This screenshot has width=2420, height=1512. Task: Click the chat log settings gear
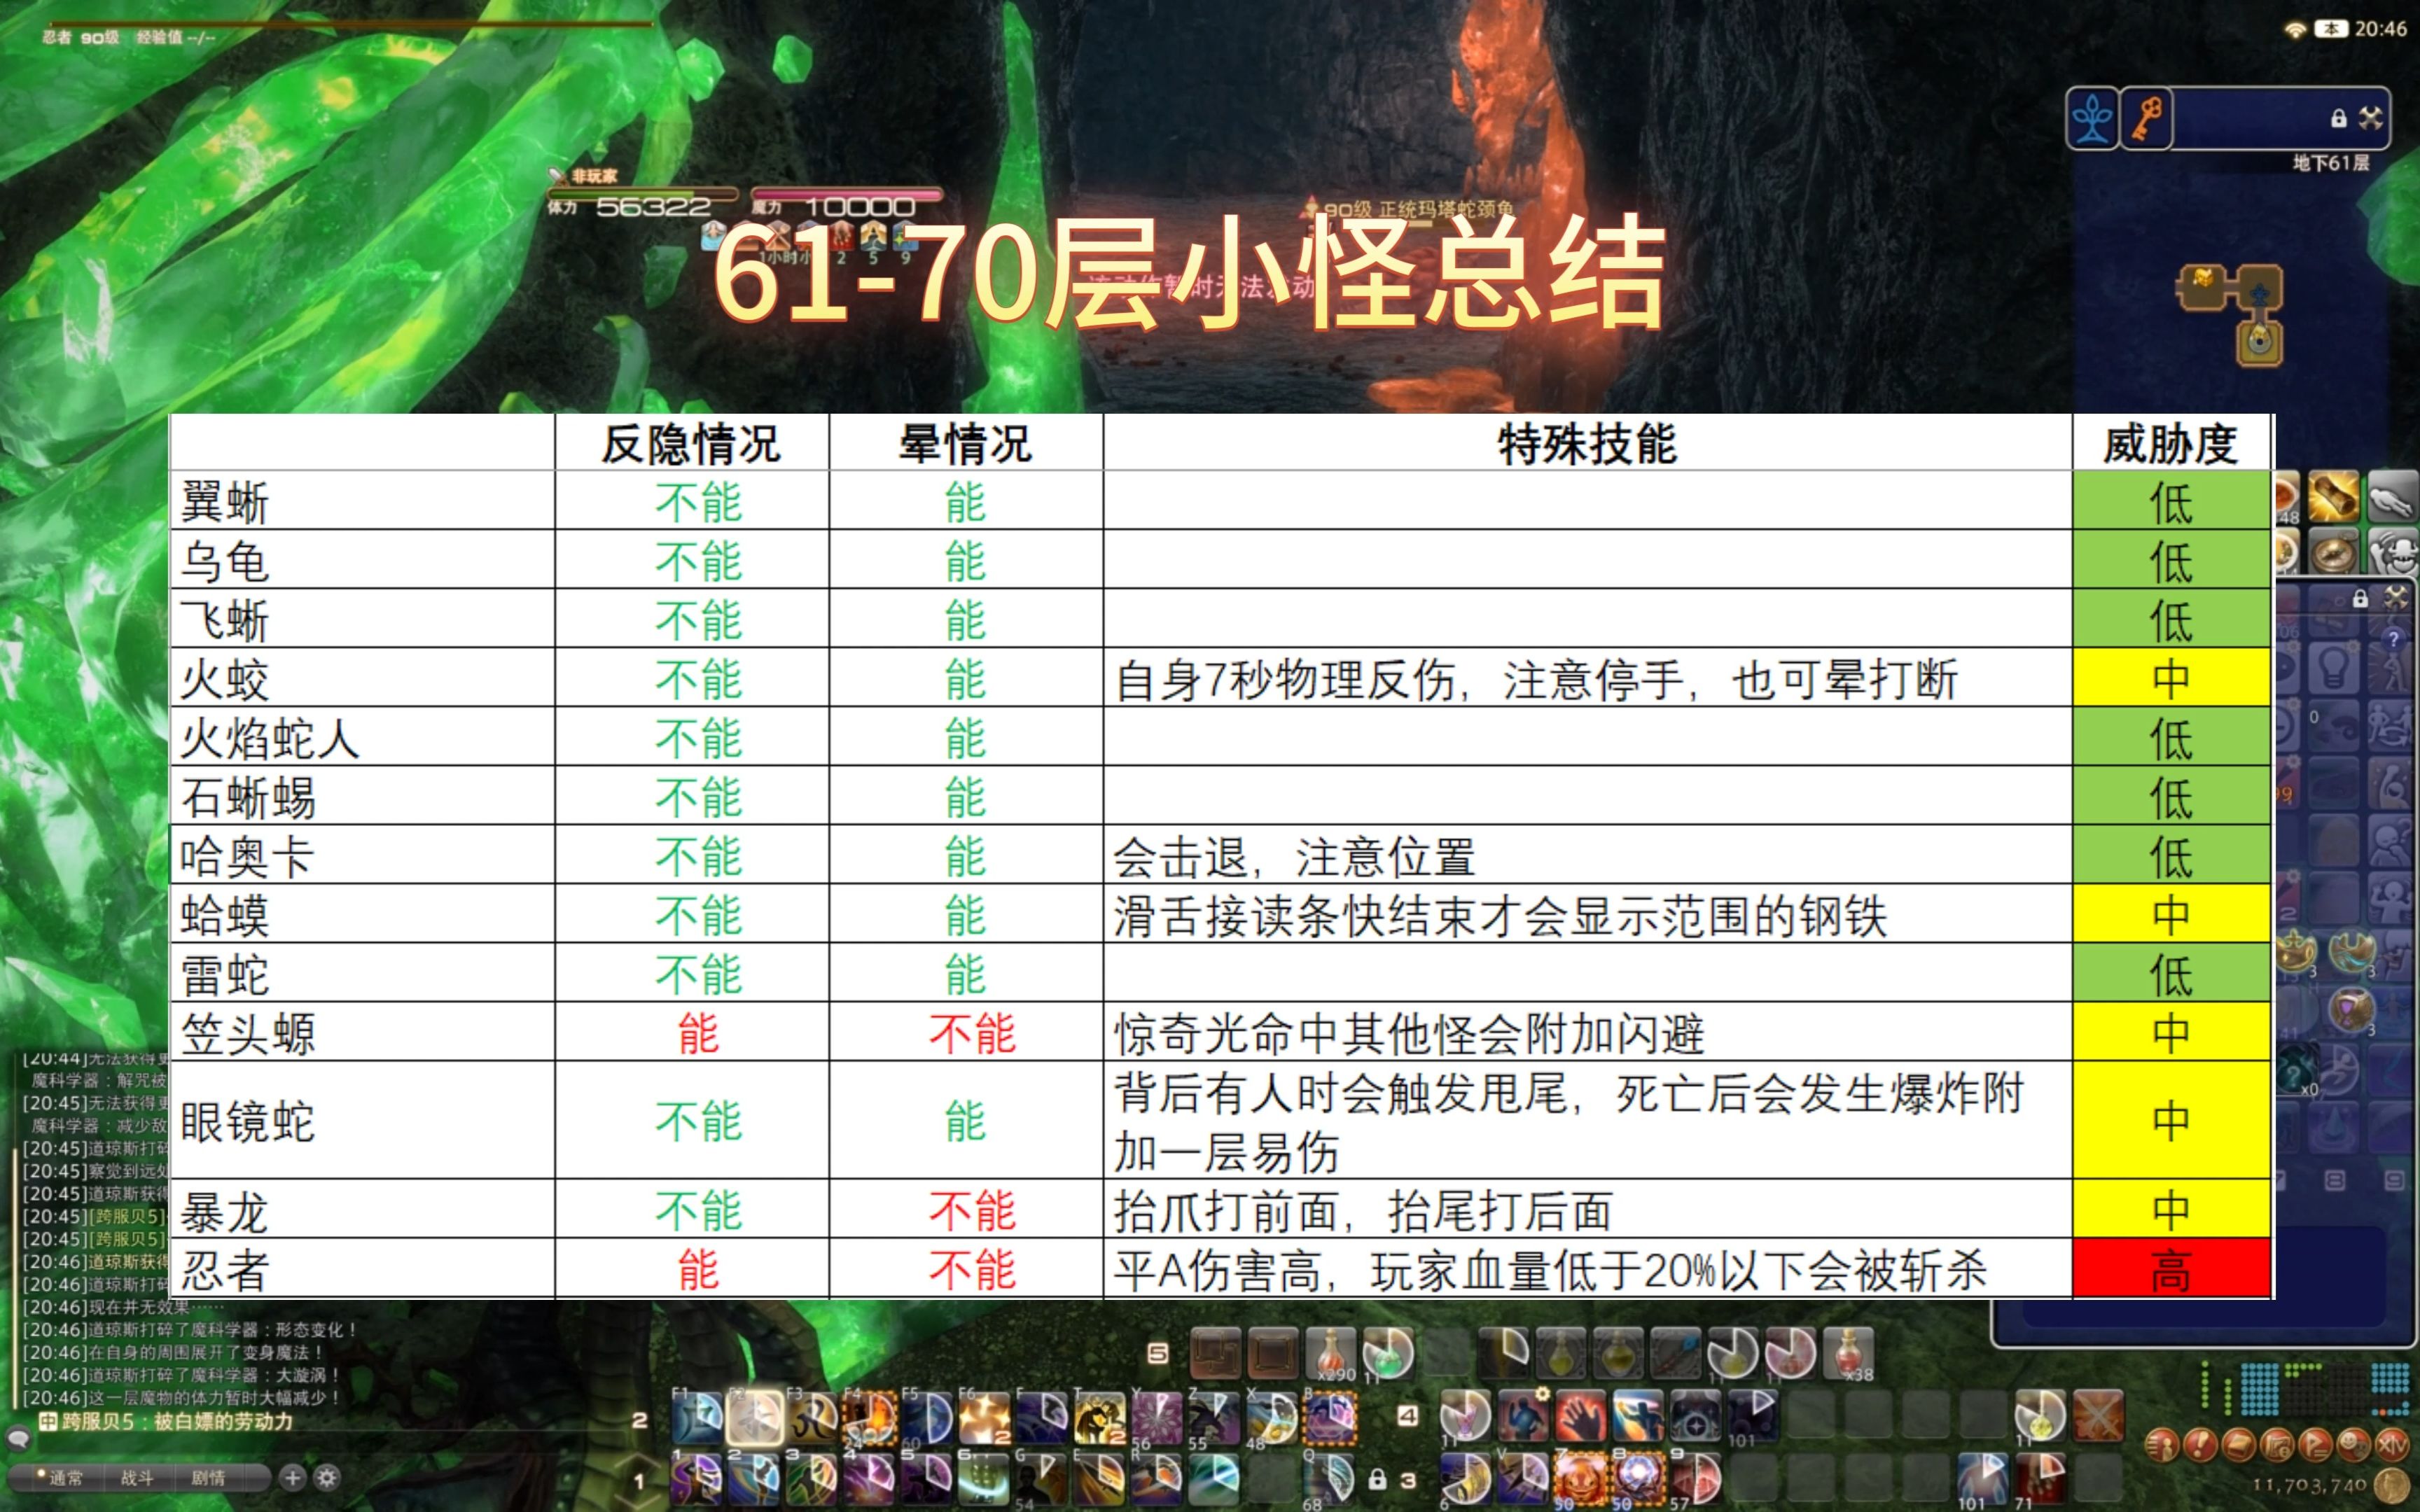pyautogui.click(x=327, y=1477)
